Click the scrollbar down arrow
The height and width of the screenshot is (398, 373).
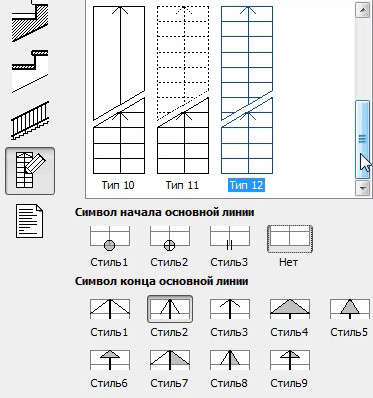tap(362, 188)
